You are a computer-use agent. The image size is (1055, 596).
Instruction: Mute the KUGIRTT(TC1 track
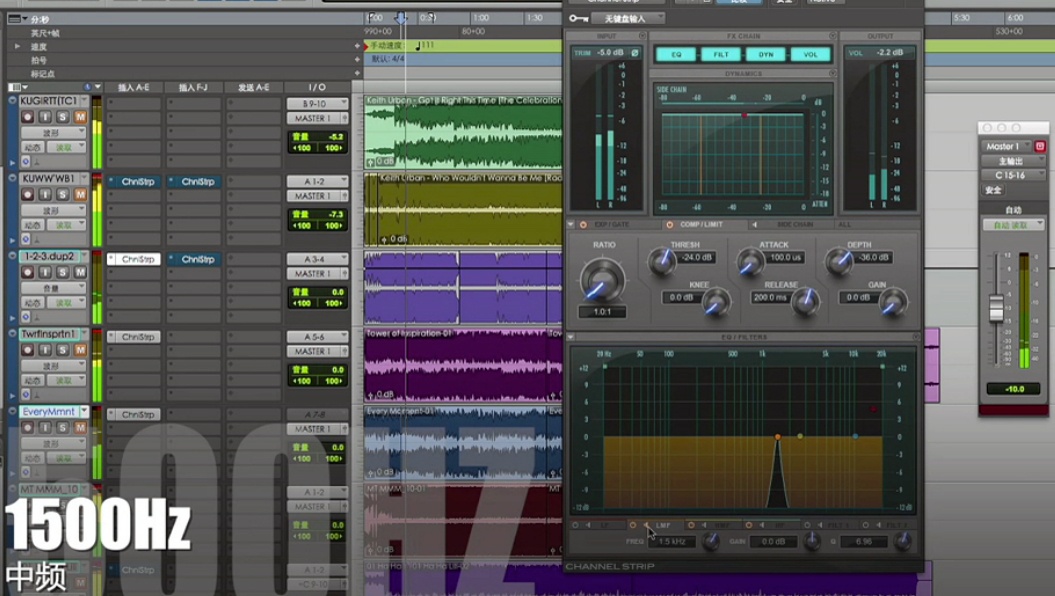(x=80, y=117)
